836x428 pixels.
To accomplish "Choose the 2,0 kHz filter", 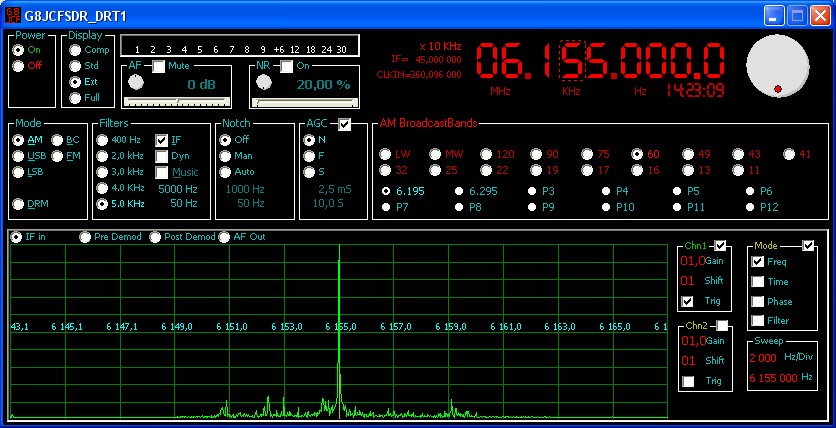I will click(x=102, y=157).
